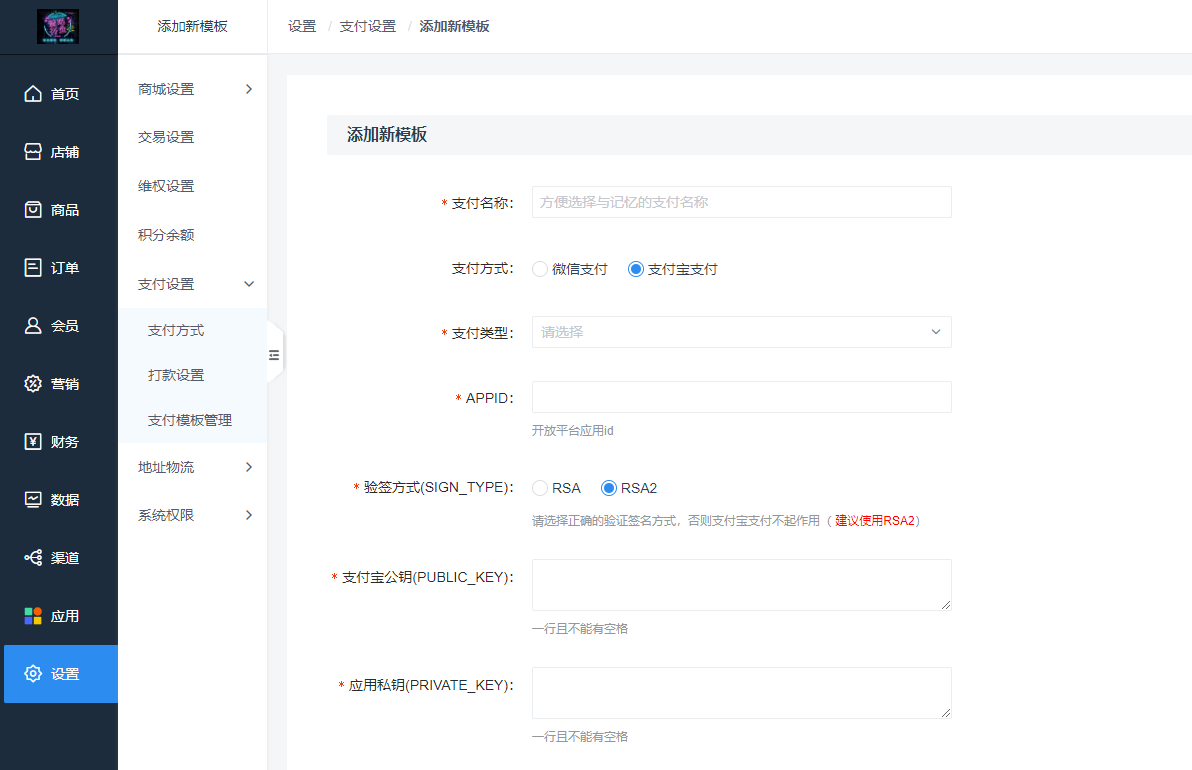Viewport: 1192px width, 770px height.
Task: Open the 店铺 store icon
Action: pos(33,152)
